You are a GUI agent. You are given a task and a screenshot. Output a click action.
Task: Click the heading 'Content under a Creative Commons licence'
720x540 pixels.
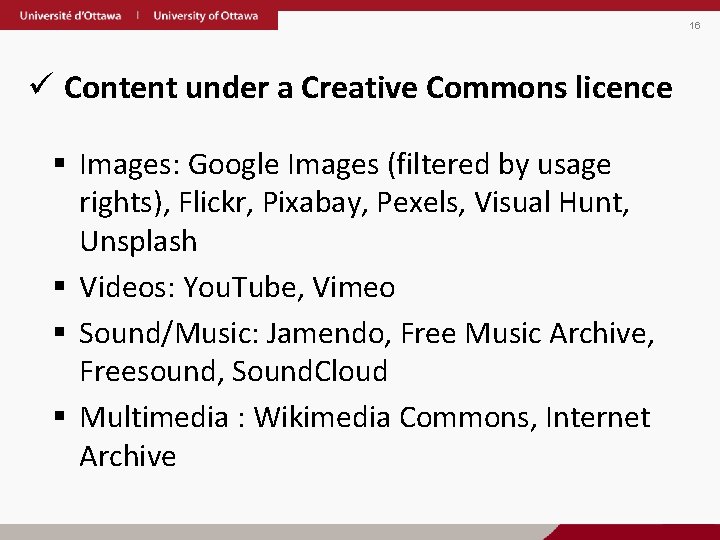[368, 87]
